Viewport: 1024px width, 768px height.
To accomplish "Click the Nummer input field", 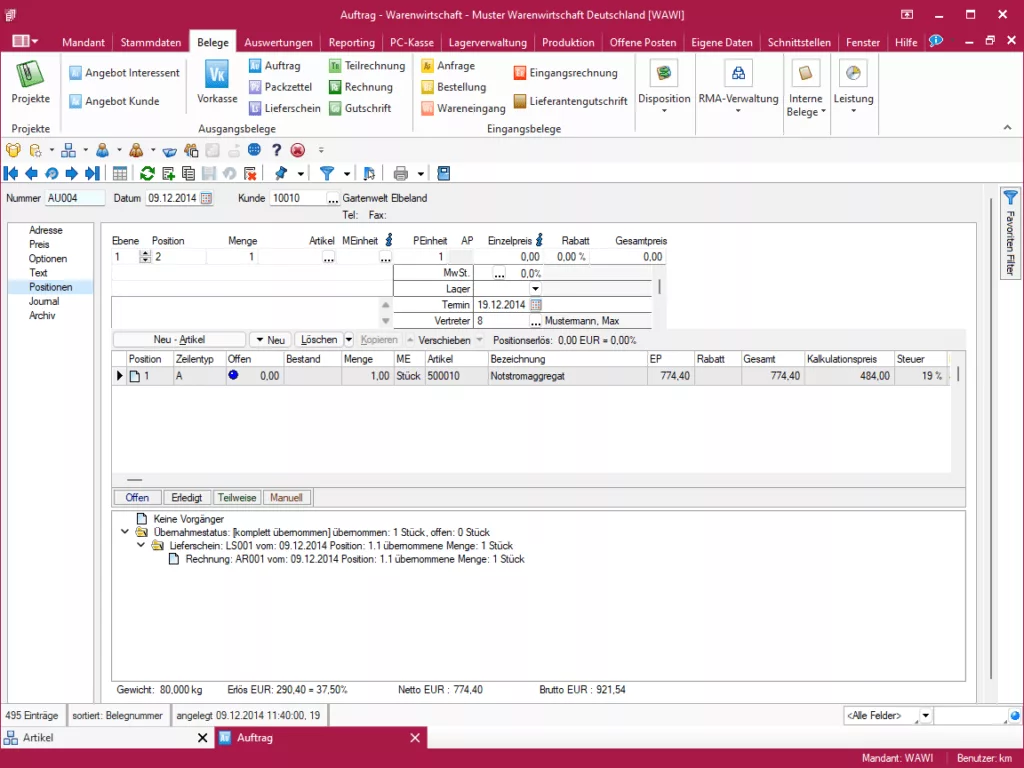I will click(74, 198).
